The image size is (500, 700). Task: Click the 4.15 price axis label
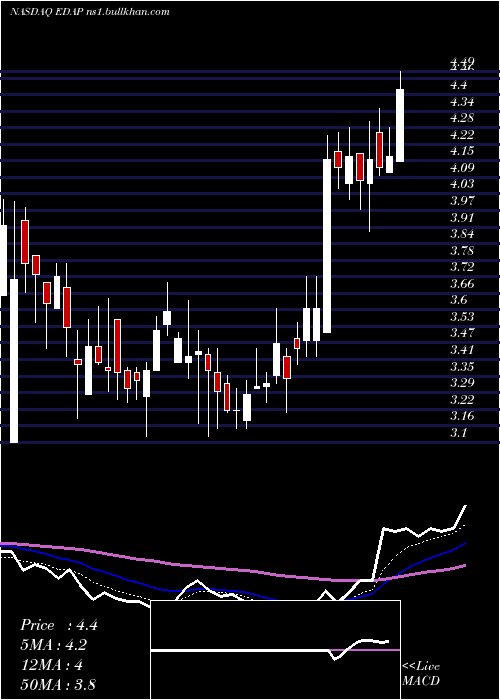click(462, 151)
